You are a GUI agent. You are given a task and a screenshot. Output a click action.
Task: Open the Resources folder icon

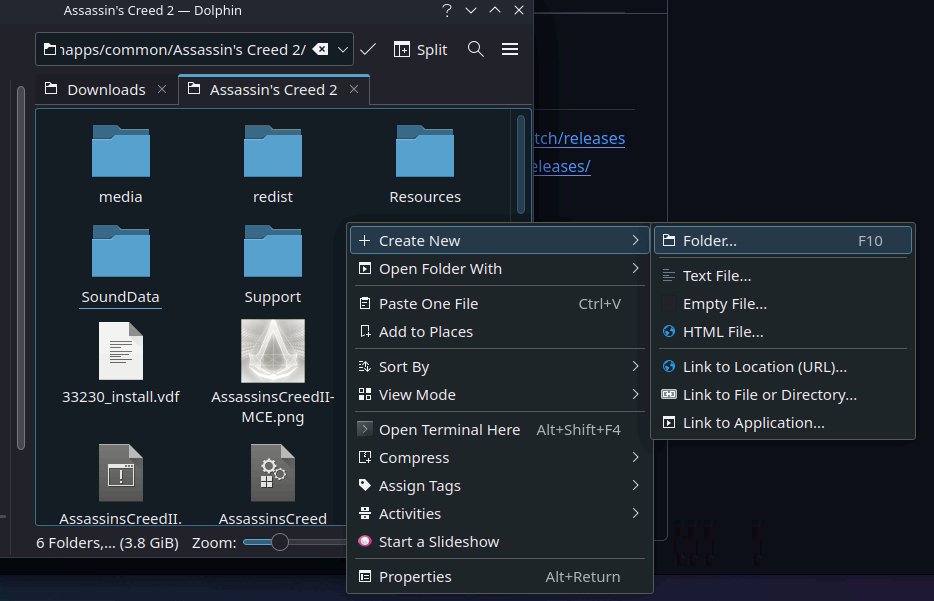click(425, 151)
